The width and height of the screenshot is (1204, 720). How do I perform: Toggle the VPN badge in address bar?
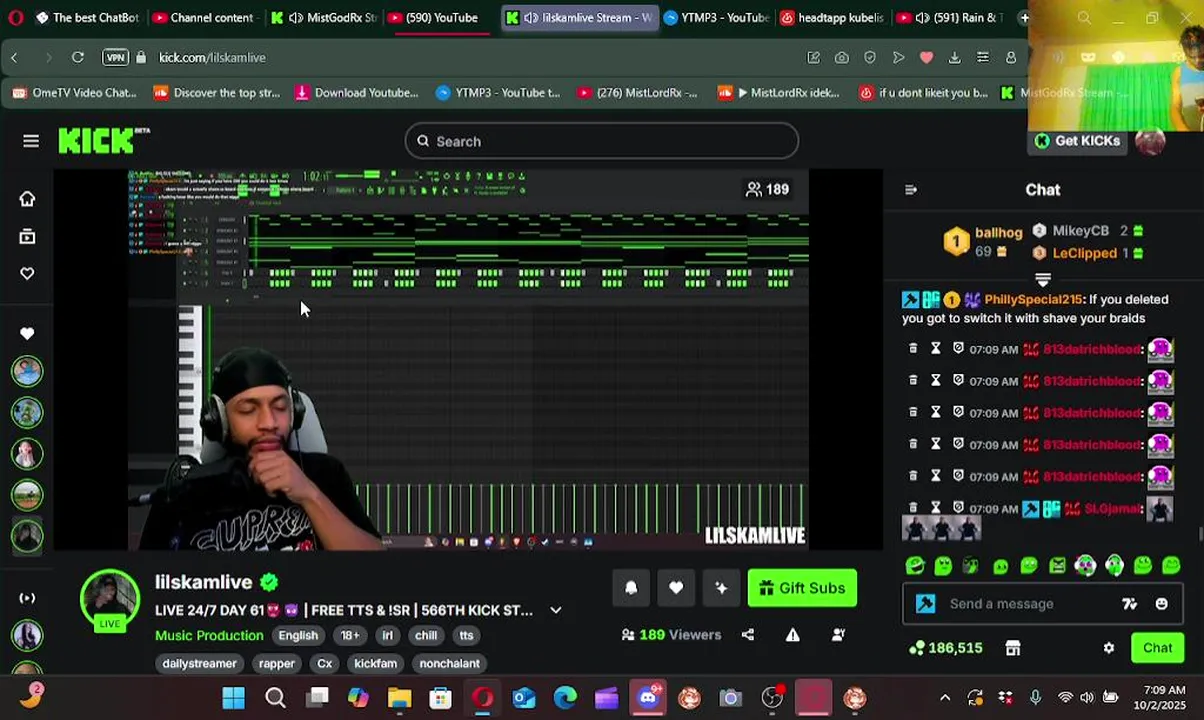(115, 58)
